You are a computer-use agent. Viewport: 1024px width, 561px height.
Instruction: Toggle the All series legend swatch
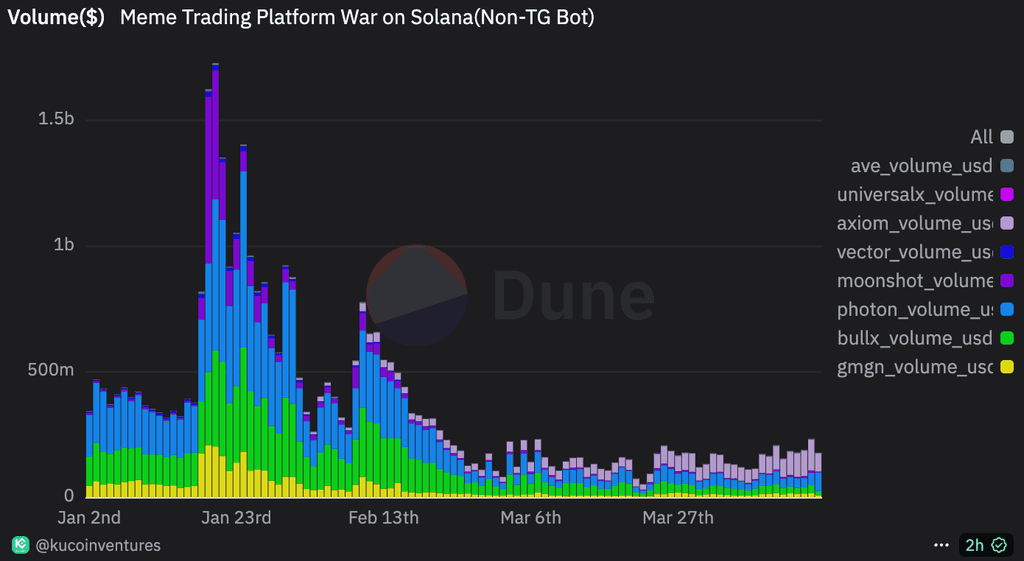[1007, 137]
